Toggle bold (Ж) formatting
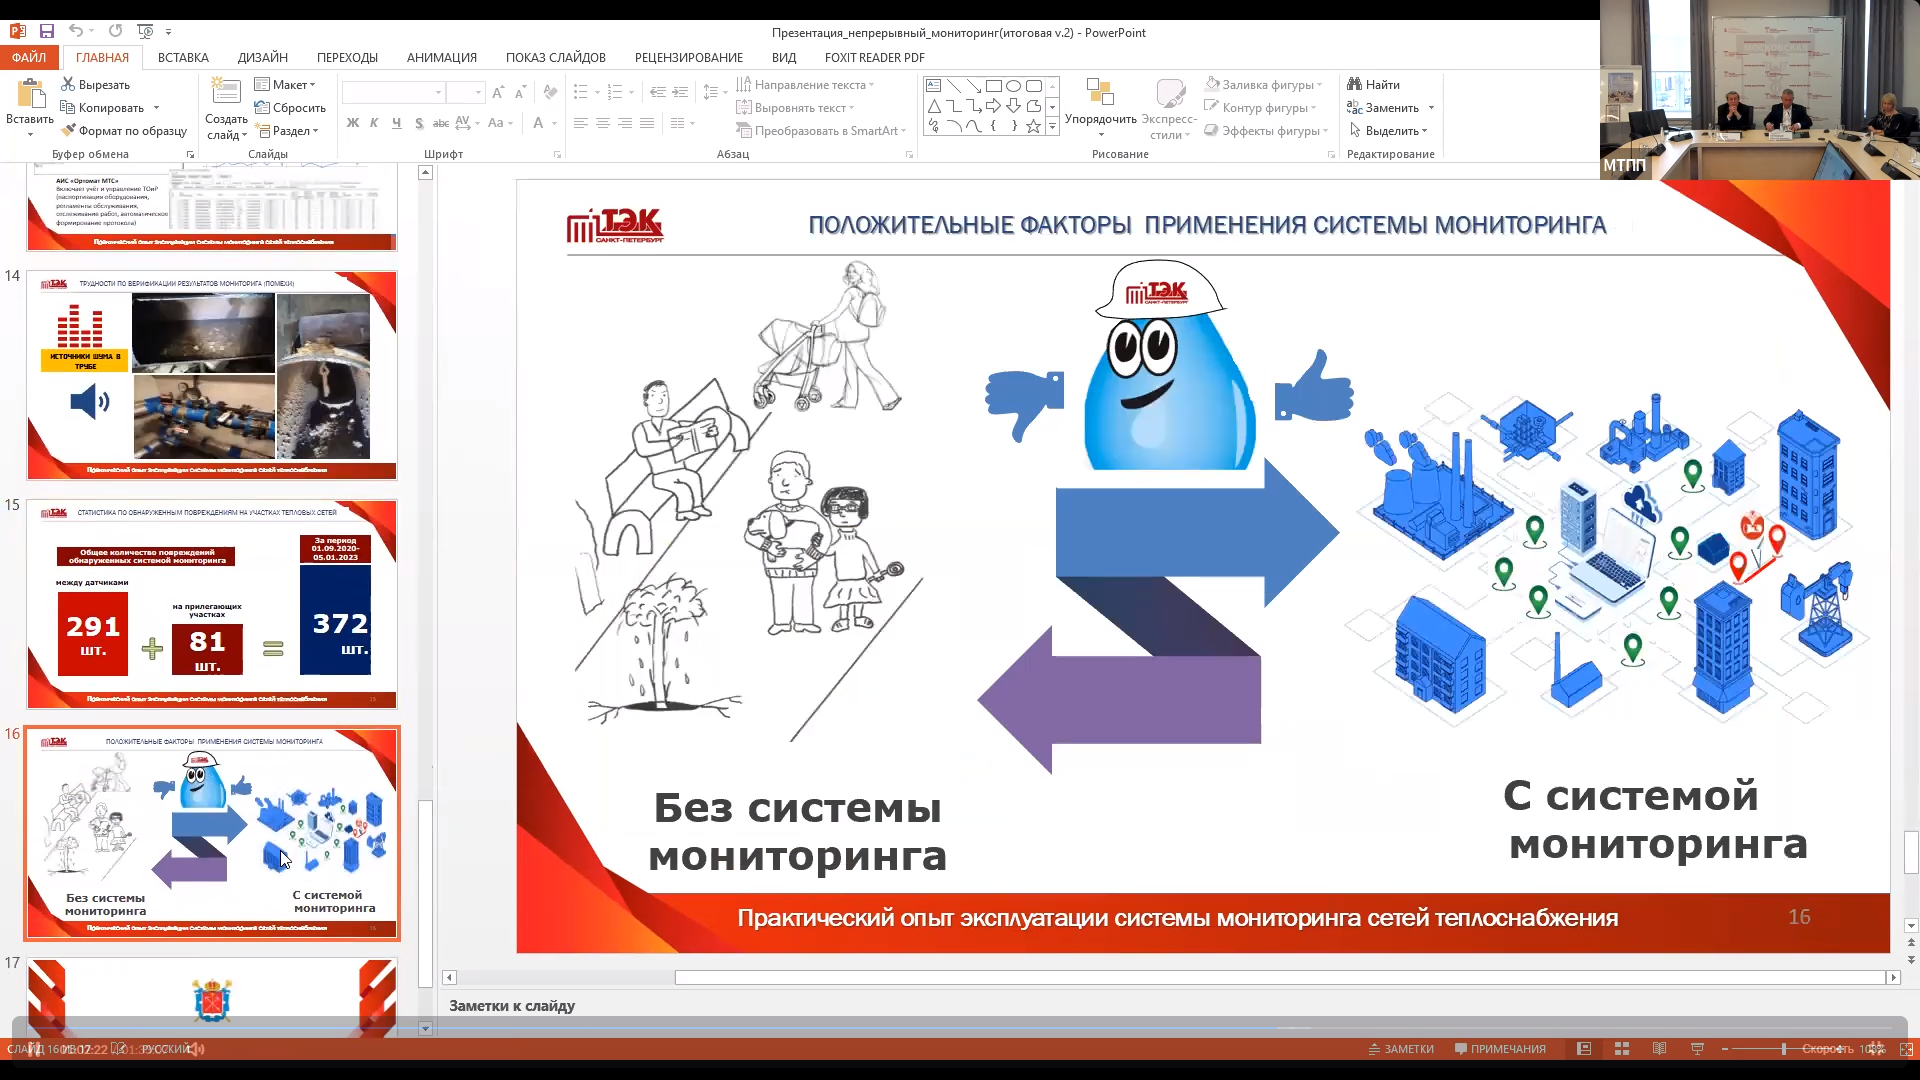This screenshot has width=1920, height=1080. tap(353, 123)
